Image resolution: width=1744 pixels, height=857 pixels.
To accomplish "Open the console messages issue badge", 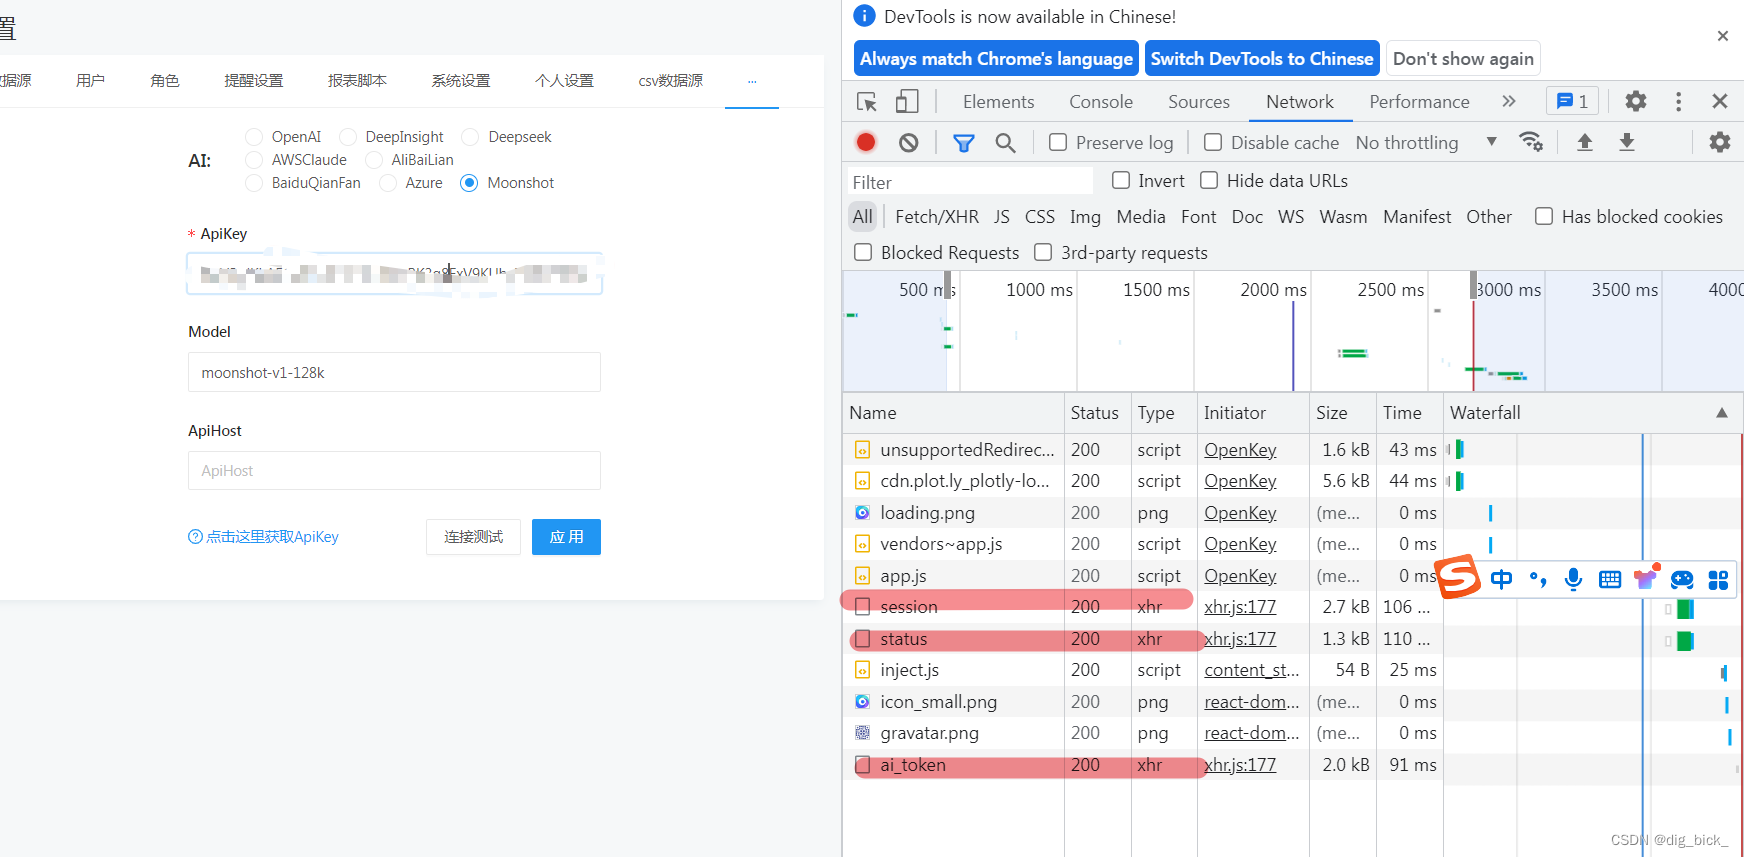I will point(1572,101).
